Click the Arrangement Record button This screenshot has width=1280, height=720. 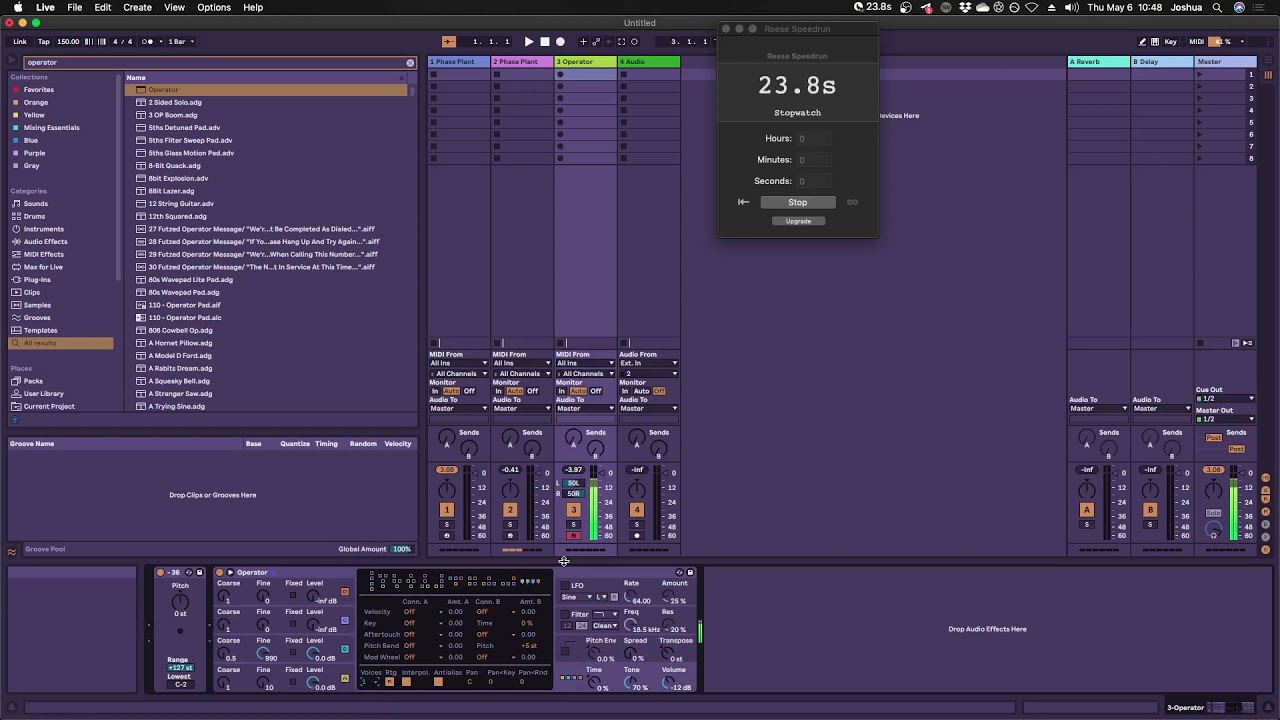point(560,42)
